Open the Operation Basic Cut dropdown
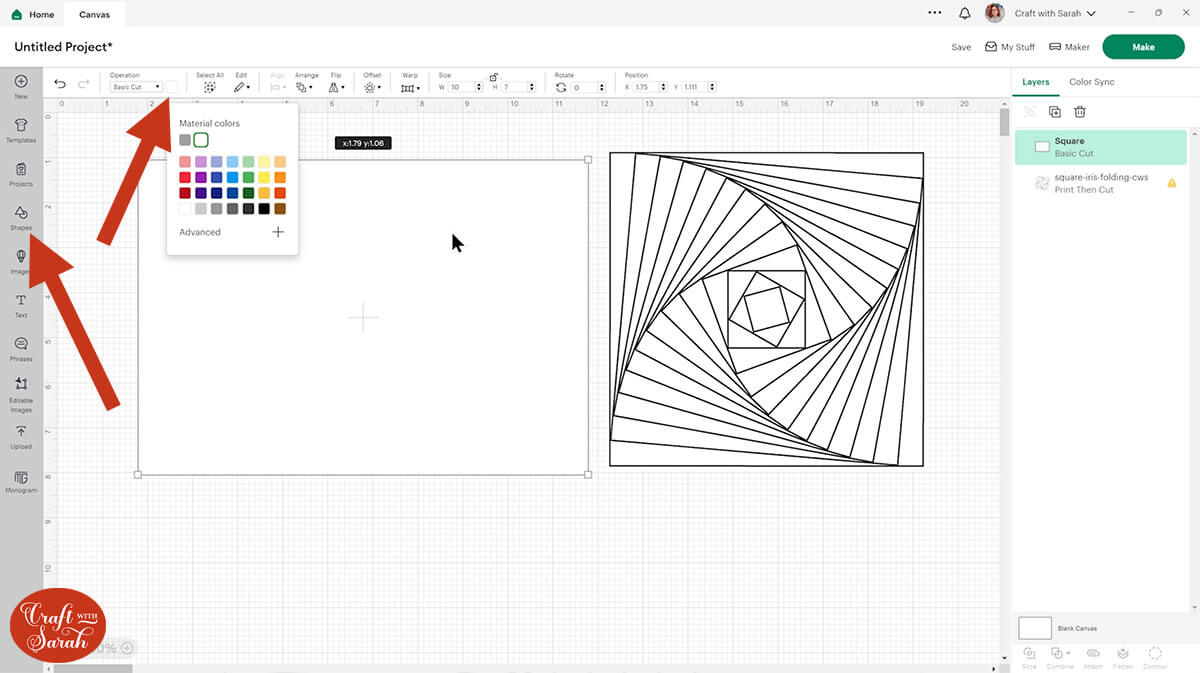Image resolution: width=1200 pixels, height=673 pixels. pyautogui.click(x=136, y=87)
